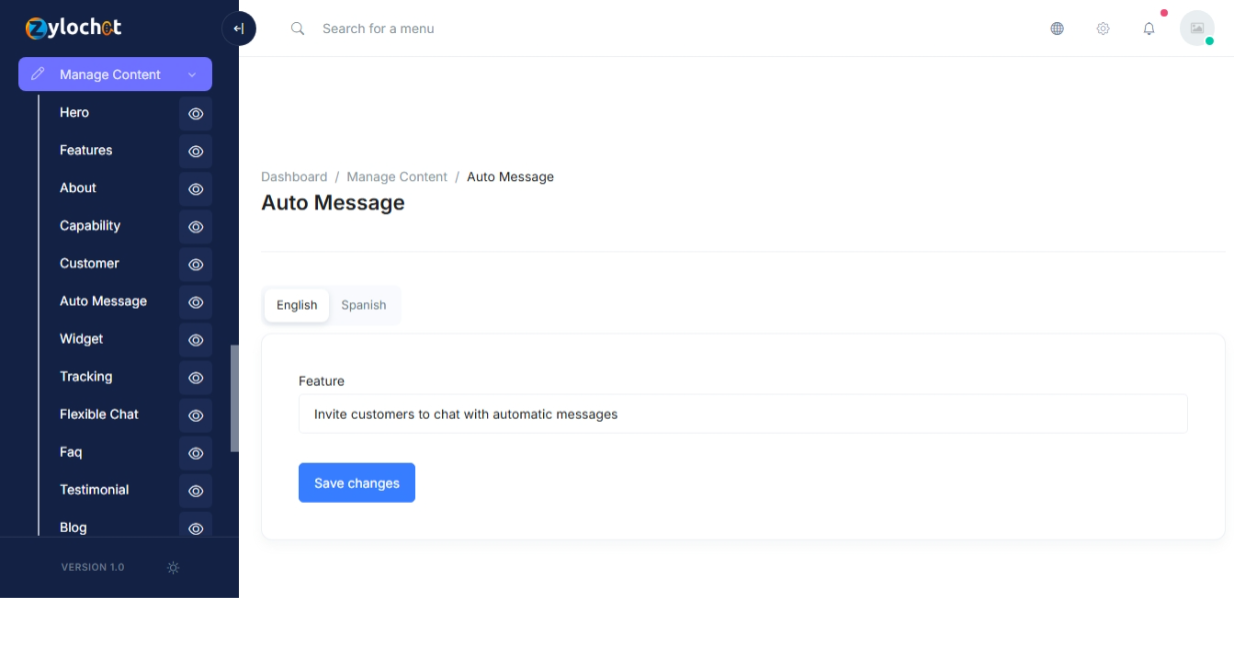Toggle visibility eye for Capability
Viewport: 1234px width, 645px height.
196,227
